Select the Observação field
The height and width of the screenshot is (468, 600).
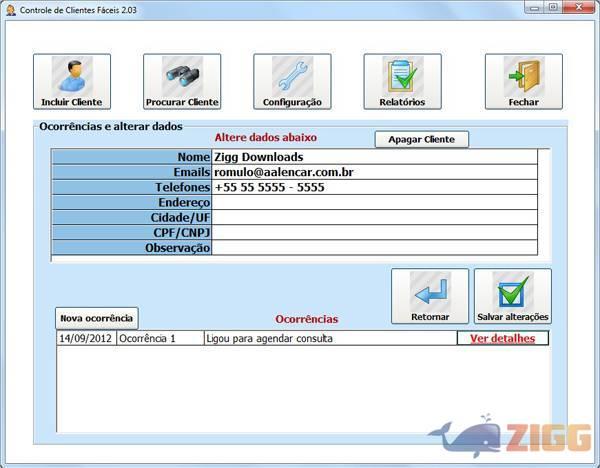coord(373,247)
